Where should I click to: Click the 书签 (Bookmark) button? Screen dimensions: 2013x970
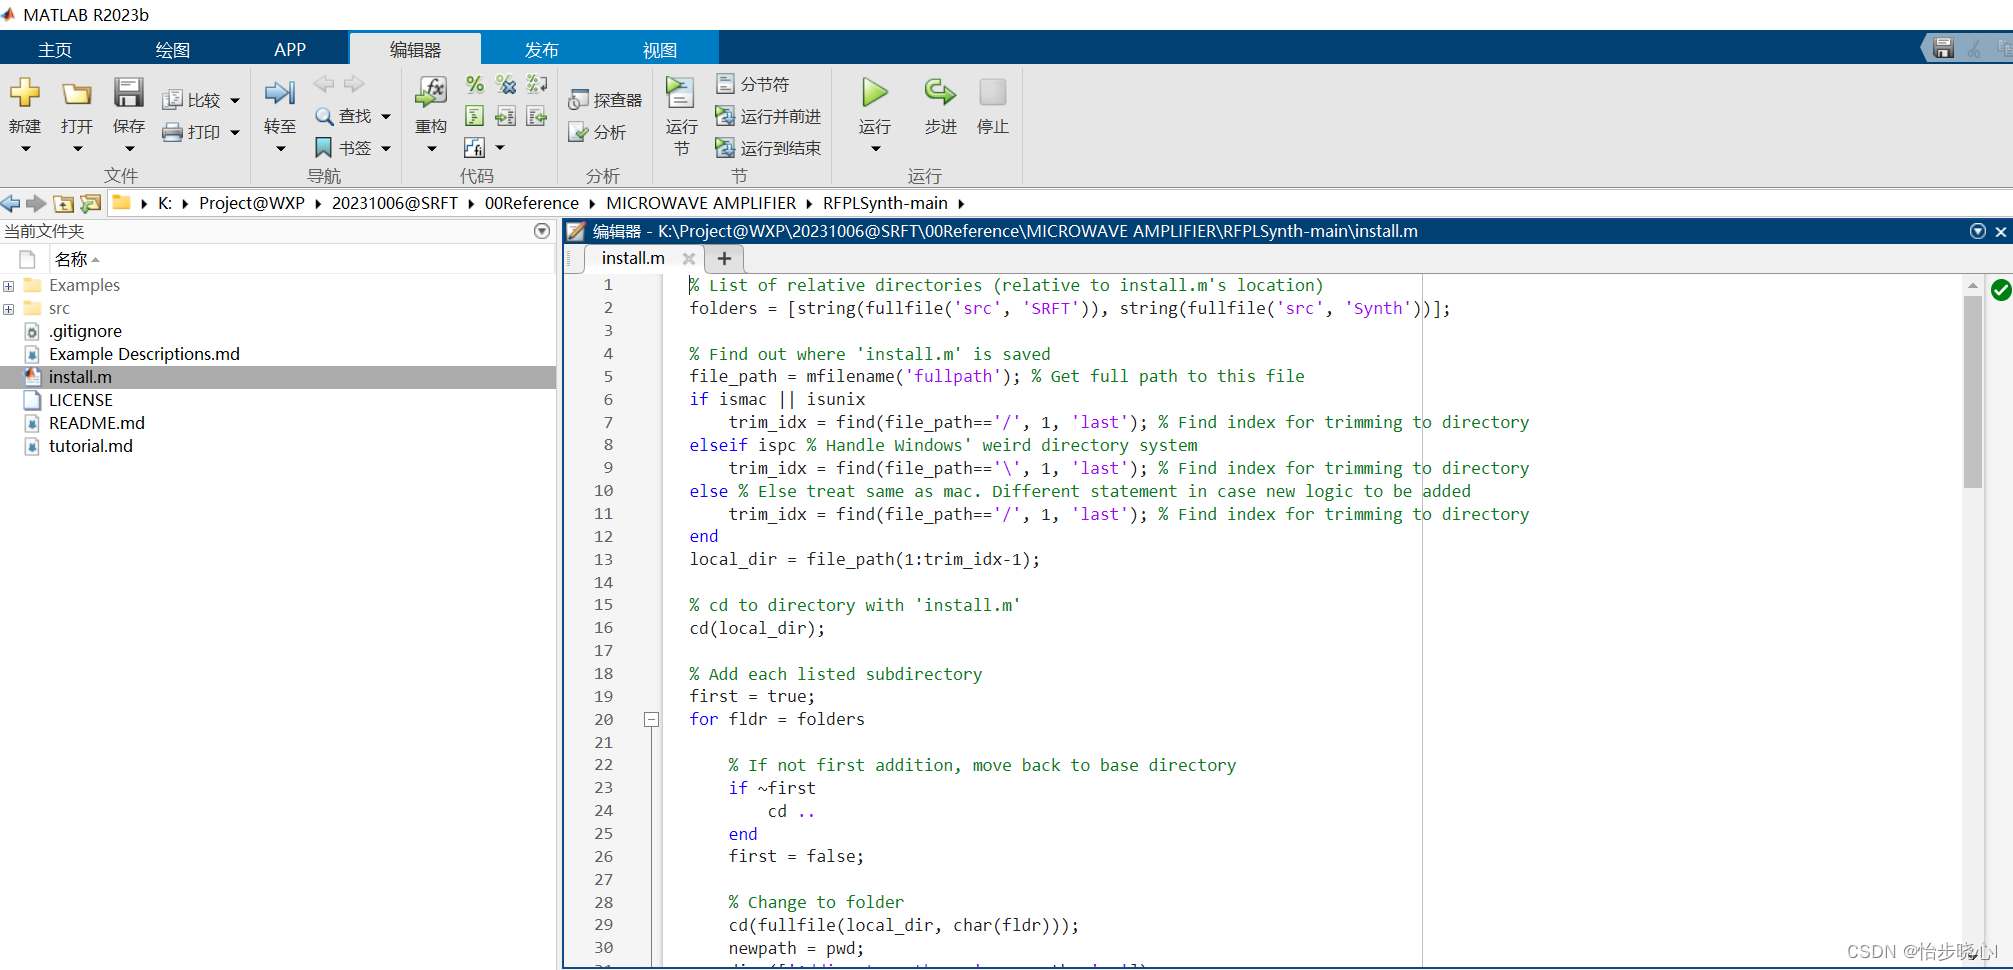pyautogui.click(x=343, y=148)
